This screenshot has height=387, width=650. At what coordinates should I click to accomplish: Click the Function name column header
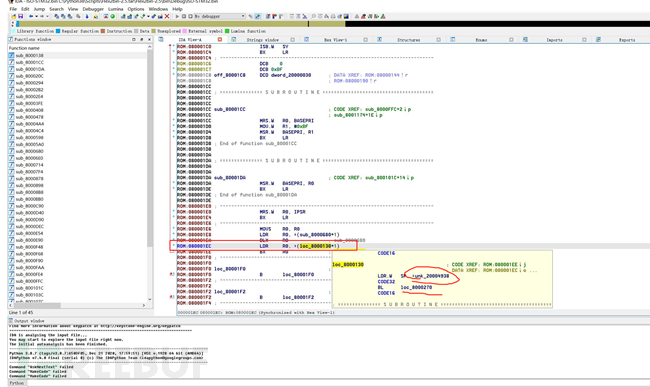click(x=77, y=48)
